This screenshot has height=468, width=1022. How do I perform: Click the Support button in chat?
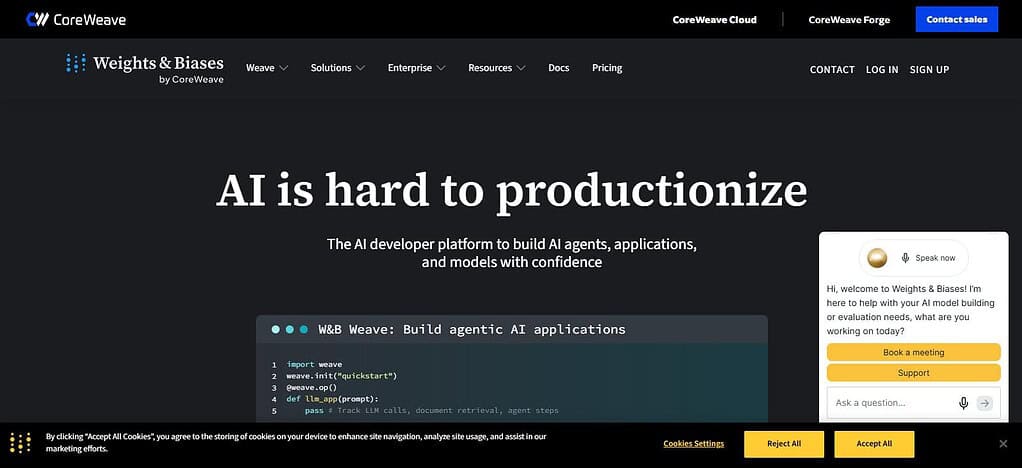[x=913, y=373]
